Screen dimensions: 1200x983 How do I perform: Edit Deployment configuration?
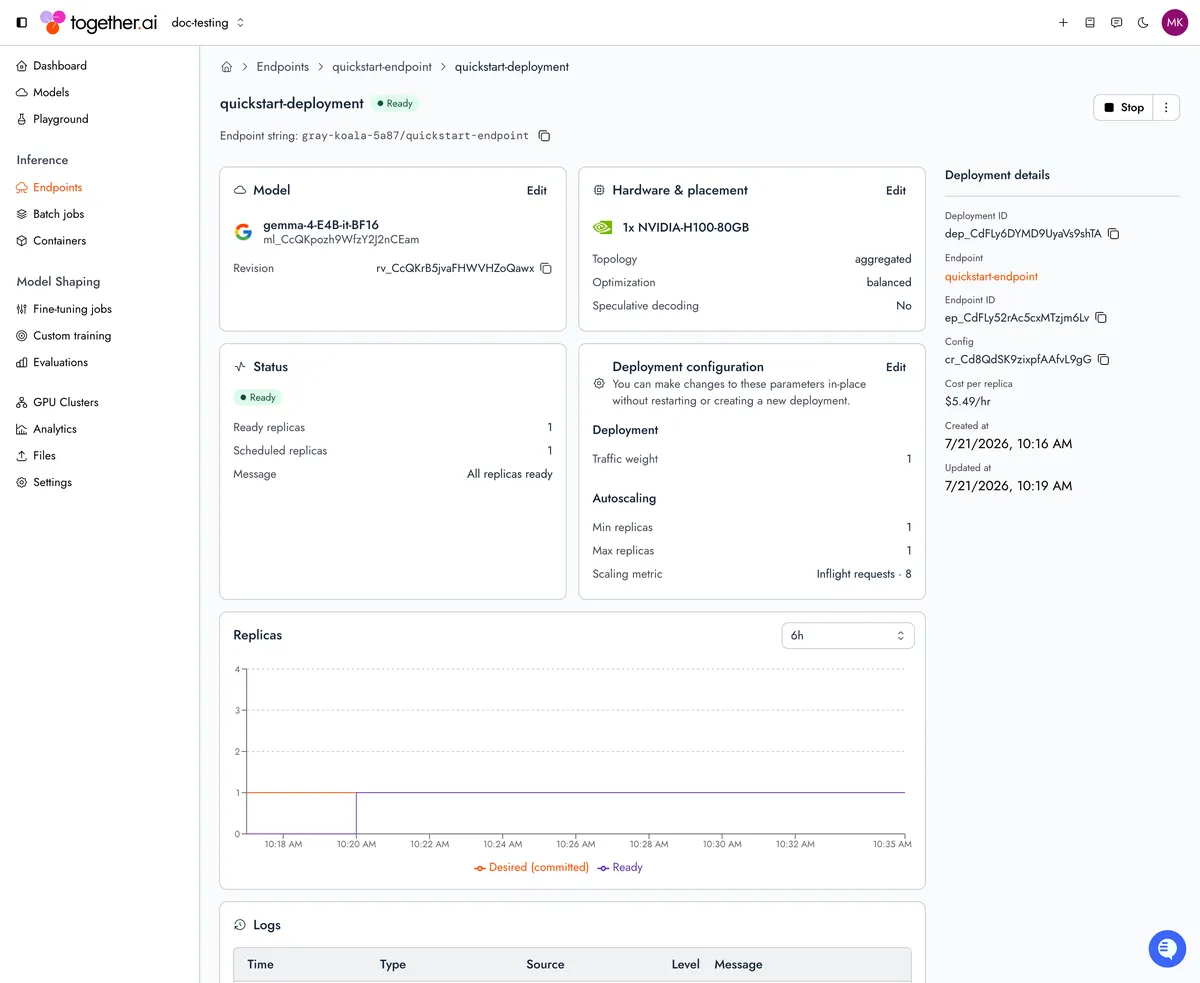coord(896,367)
